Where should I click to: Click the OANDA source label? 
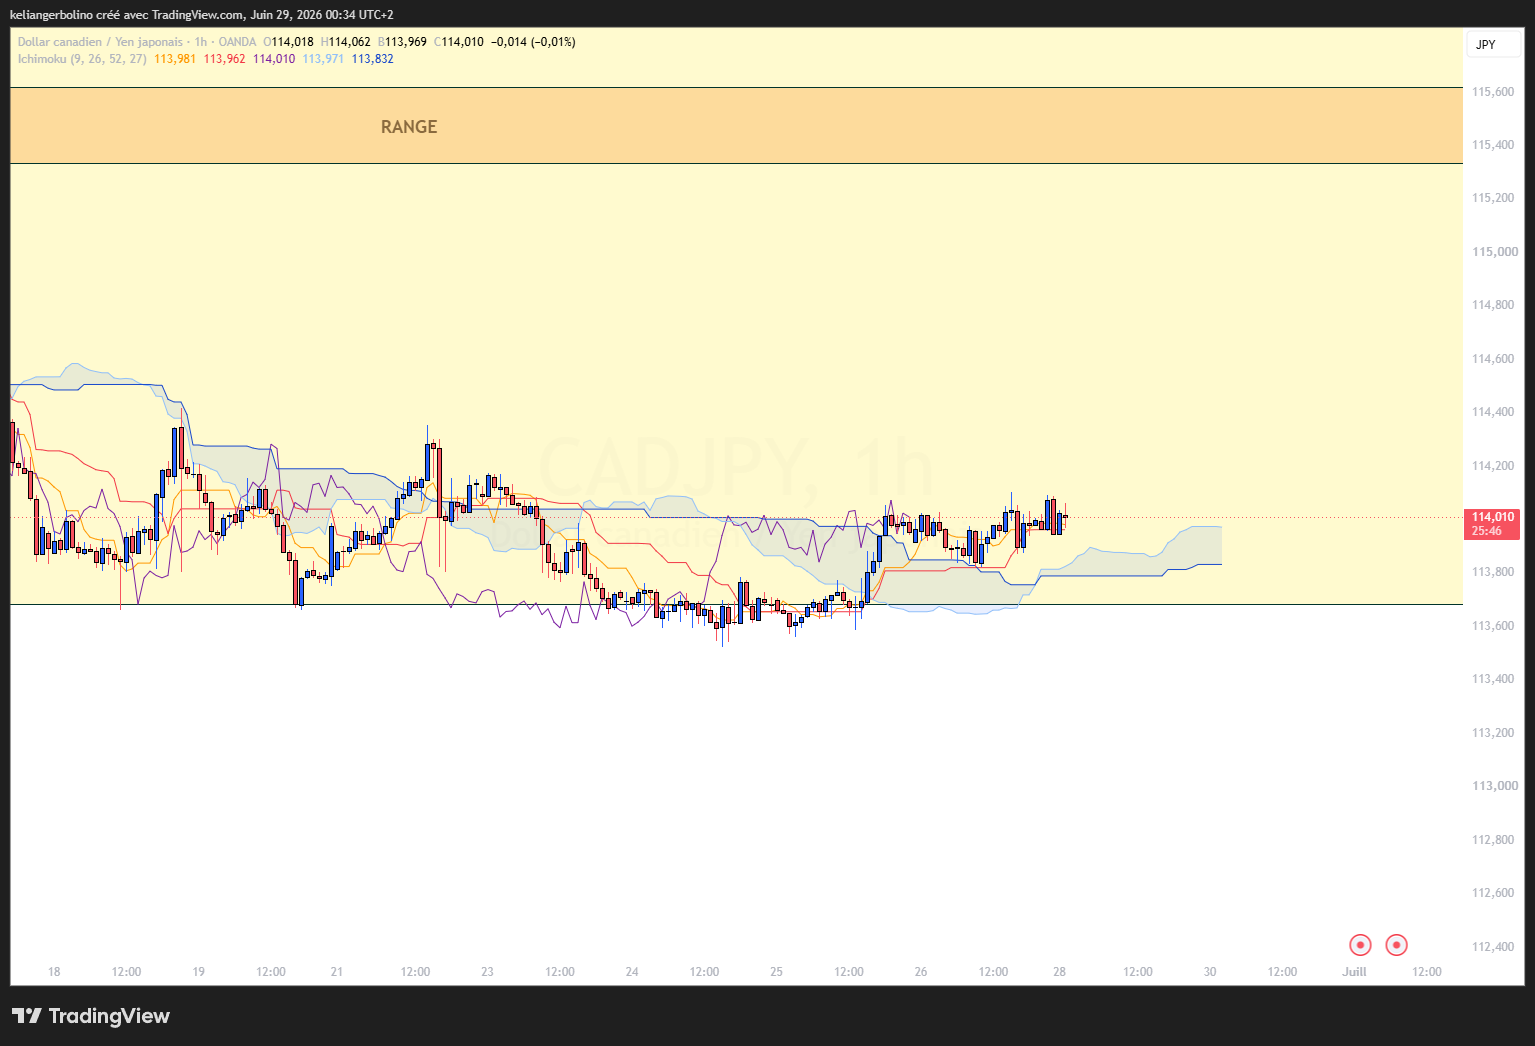click(x=237, y=42)
